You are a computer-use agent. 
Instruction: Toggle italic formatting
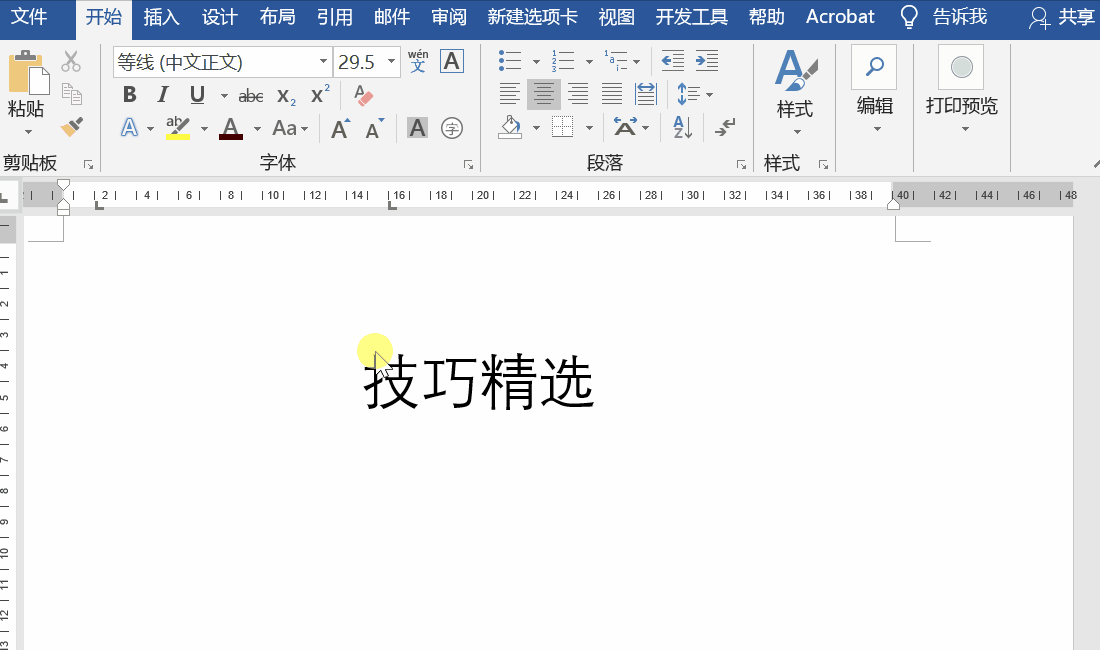coord(162,94)
